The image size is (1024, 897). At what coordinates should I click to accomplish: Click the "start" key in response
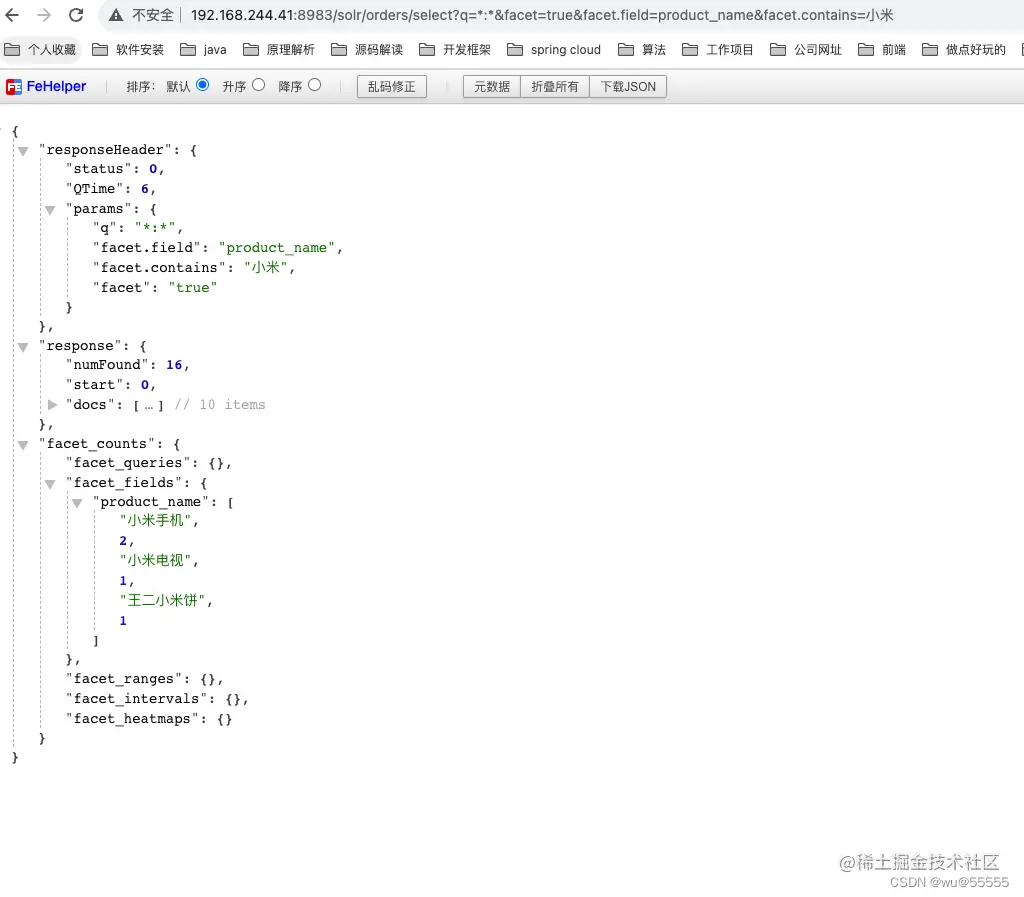[94, 385]
